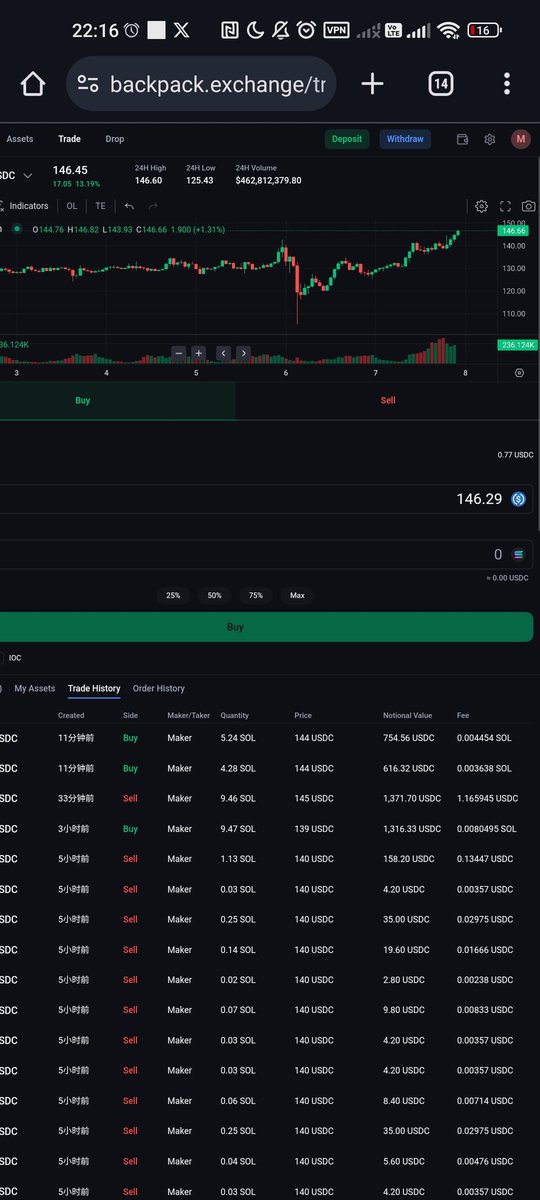Switch to the Assets nav item

click(x=20, y=139)
